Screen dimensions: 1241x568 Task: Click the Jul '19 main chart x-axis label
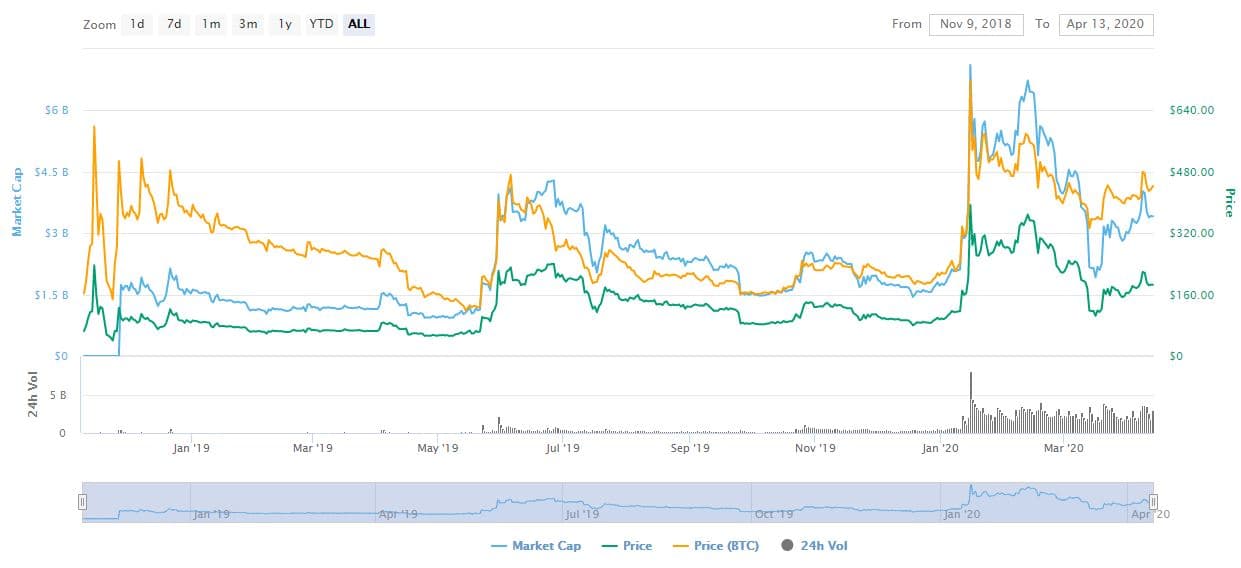563,448
